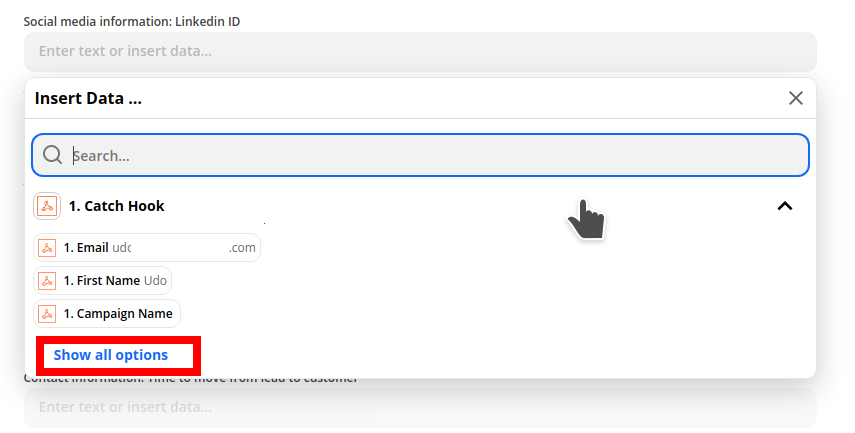
Task: Insert the 1. Campaign Name data pill
Action: [107, 314]
